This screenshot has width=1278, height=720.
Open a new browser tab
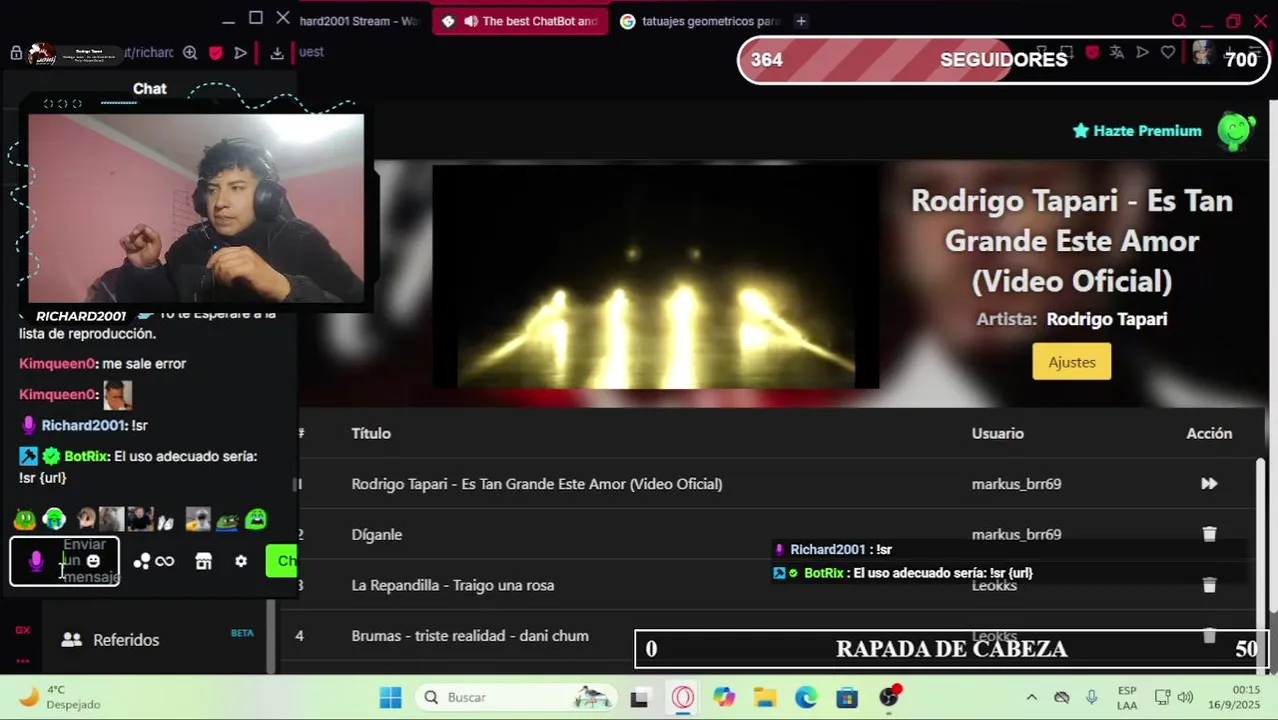click(x=801, y=21)
